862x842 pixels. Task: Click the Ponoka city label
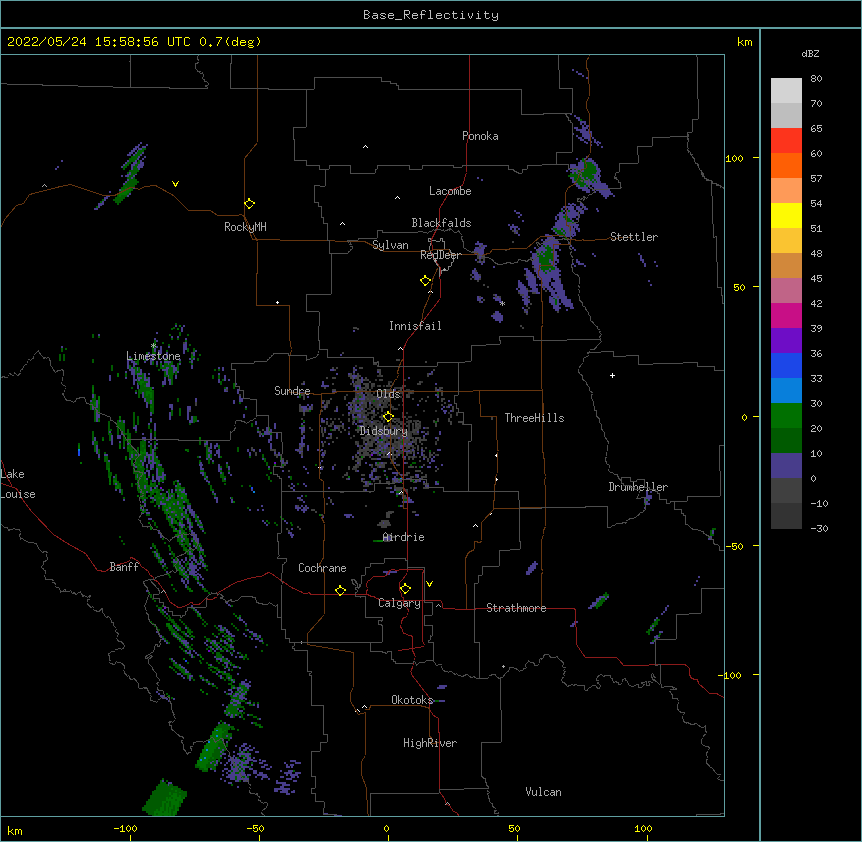[x=480, y=136]
